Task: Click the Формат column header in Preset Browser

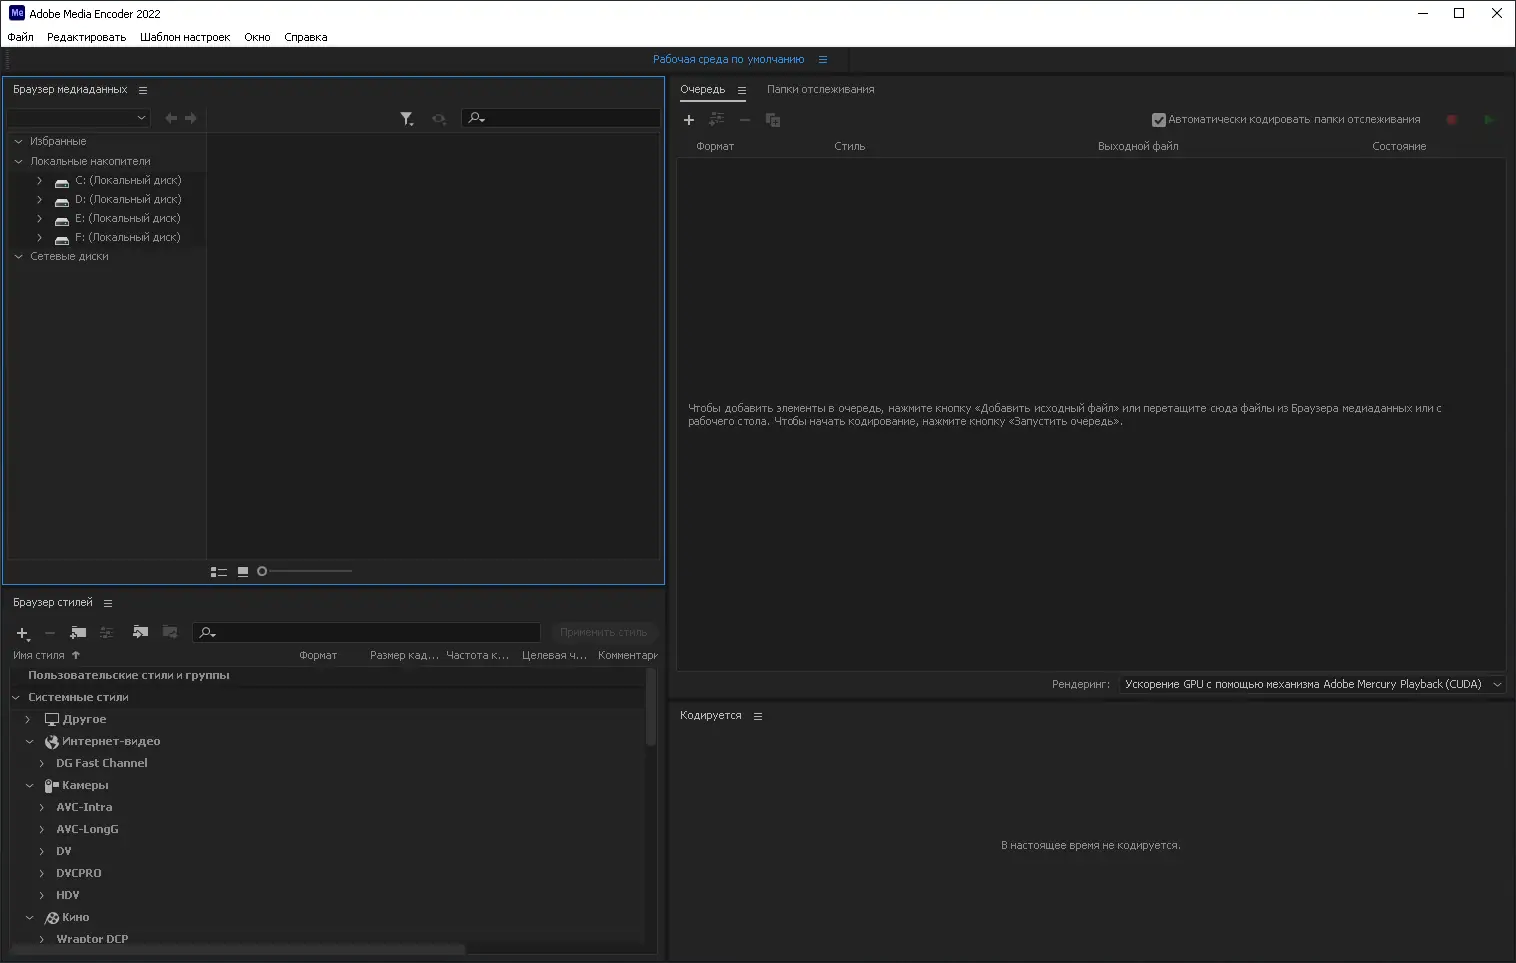Action: [318, 656]
